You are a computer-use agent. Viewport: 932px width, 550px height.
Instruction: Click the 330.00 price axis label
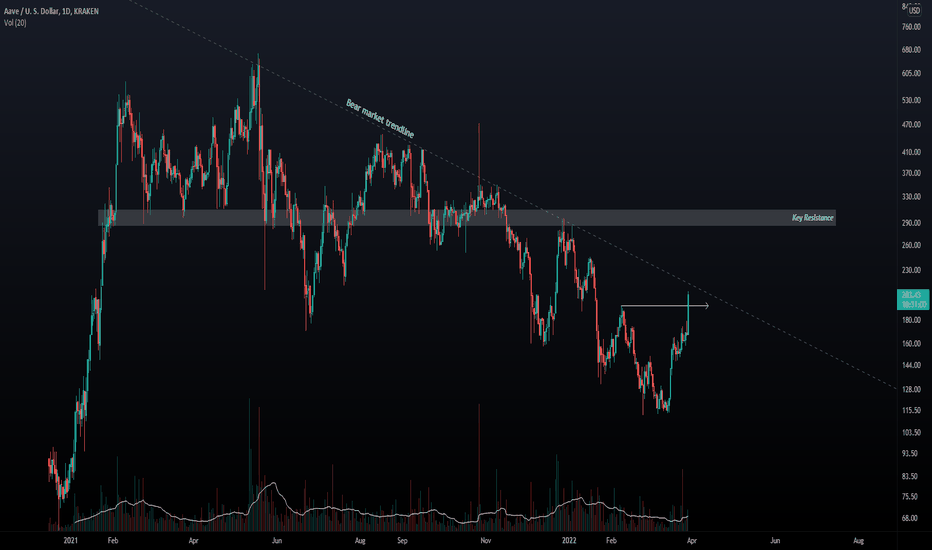911,197
